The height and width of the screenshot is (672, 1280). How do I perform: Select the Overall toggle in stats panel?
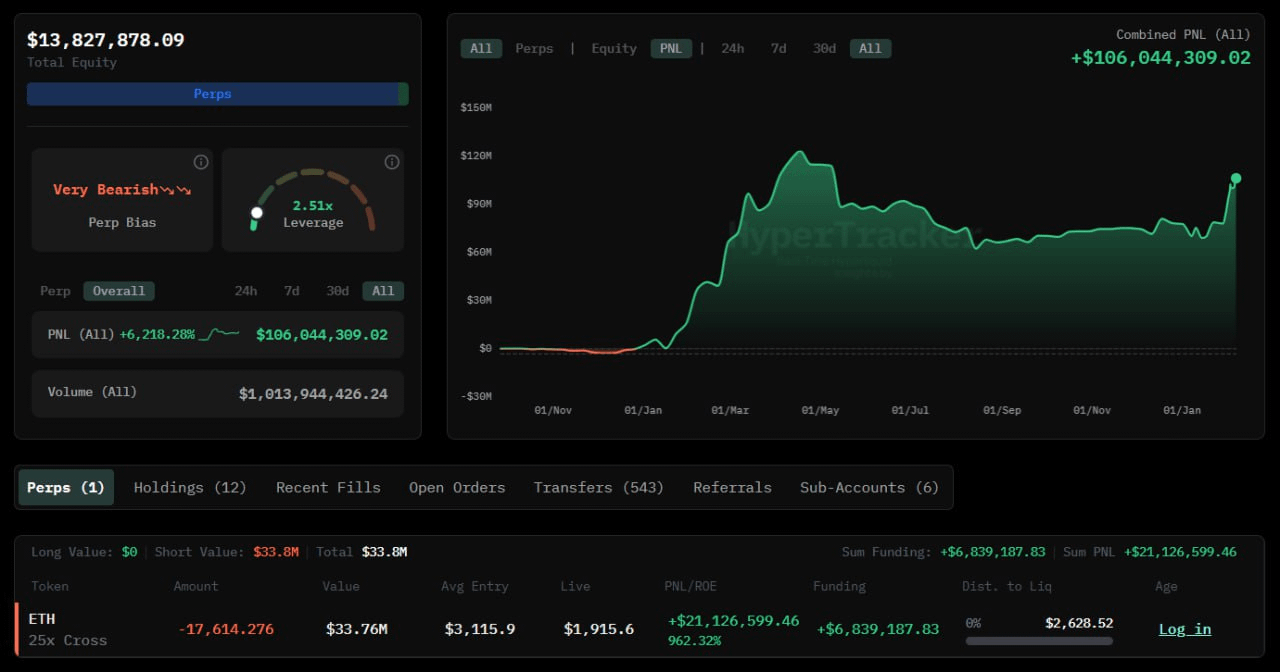pos(119,291)
